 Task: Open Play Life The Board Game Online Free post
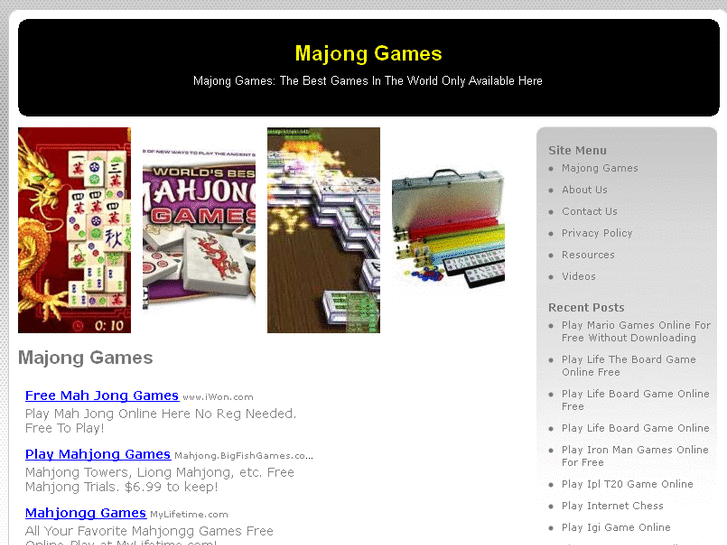tap(629, 366)
